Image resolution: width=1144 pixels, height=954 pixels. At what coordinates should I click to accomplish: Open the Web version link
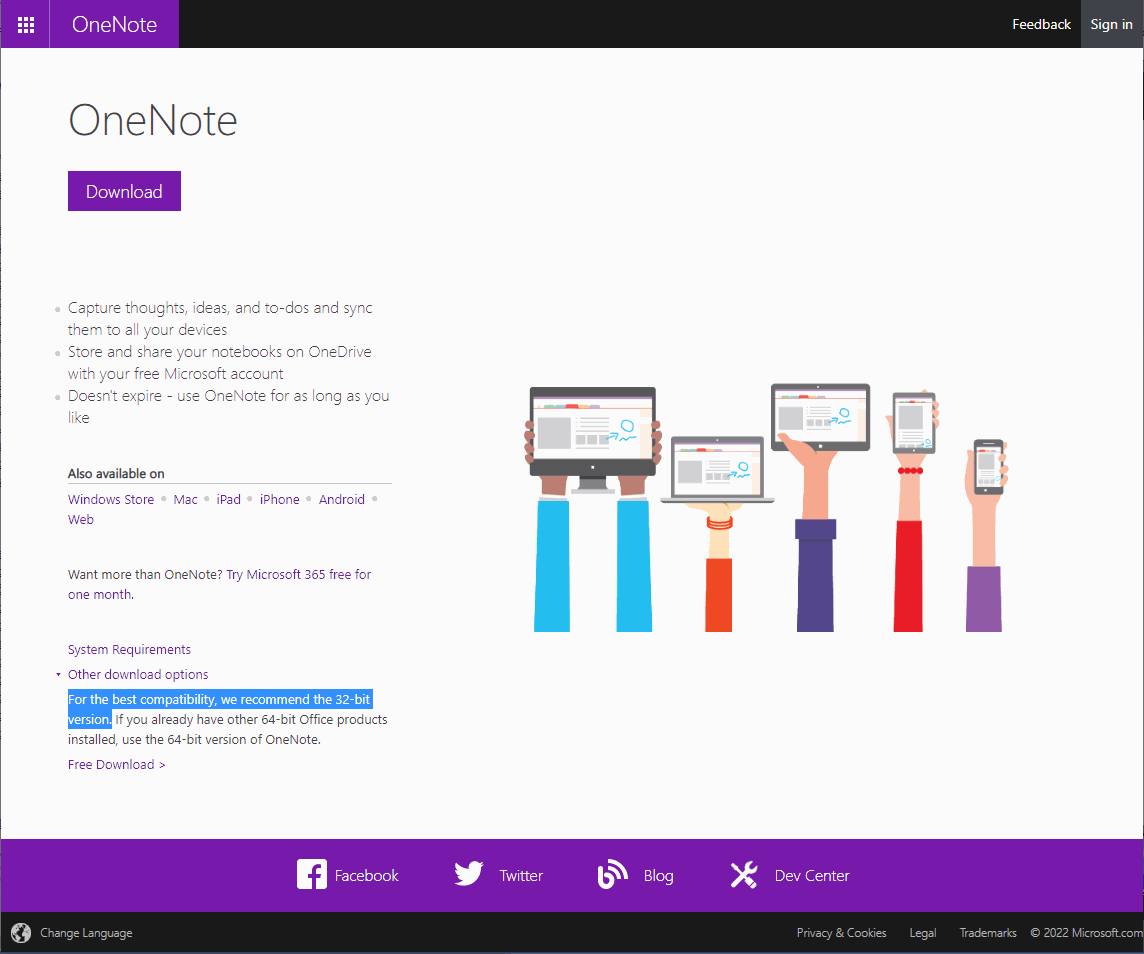[81, 520]
